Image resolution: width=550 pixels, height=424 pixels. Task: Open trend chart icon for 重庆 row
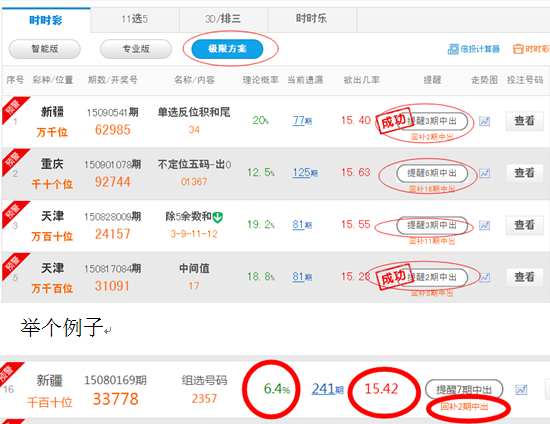484,173
